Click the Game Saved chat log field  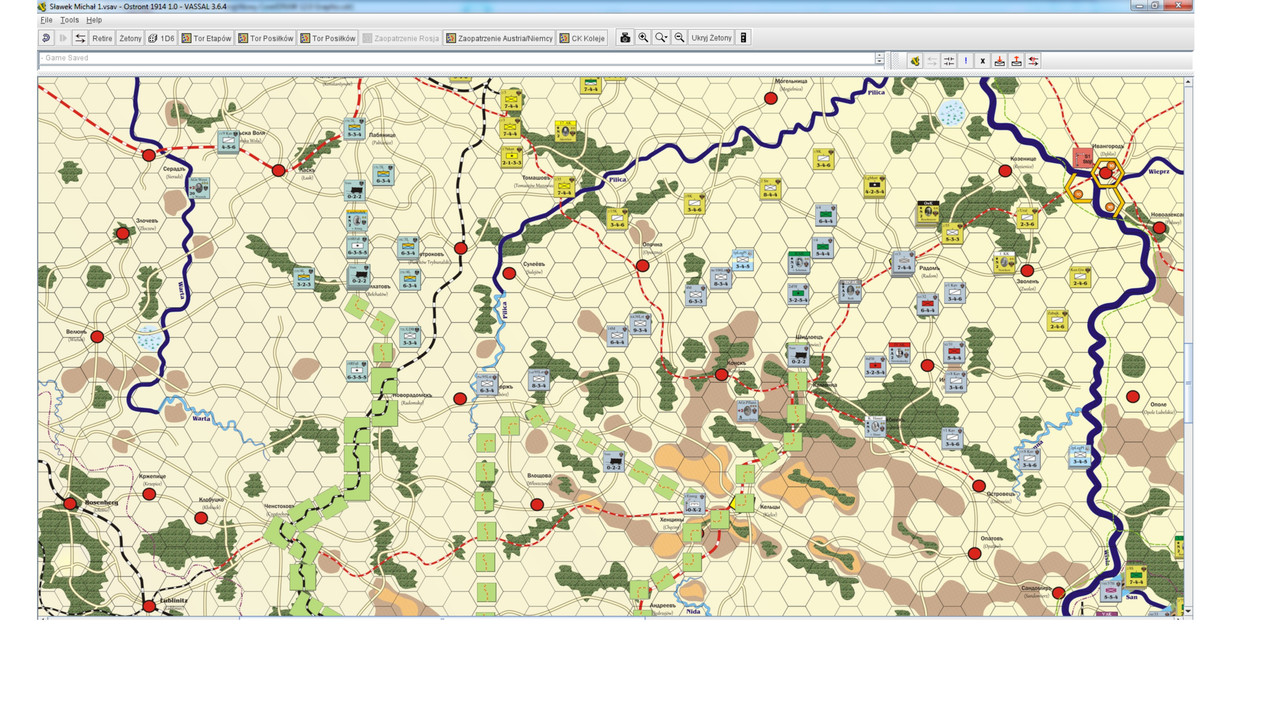click(x=456, y=59)
